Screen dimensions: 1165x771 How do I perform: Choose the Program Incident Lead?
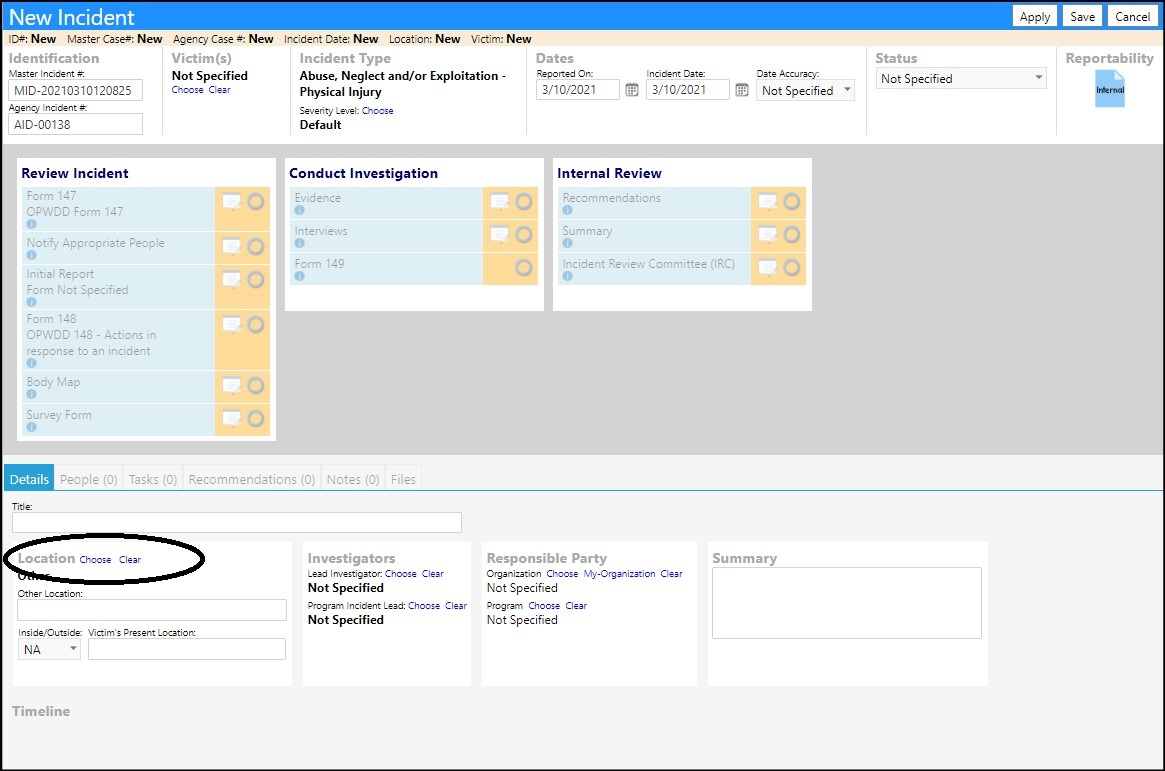coord(424,605)
